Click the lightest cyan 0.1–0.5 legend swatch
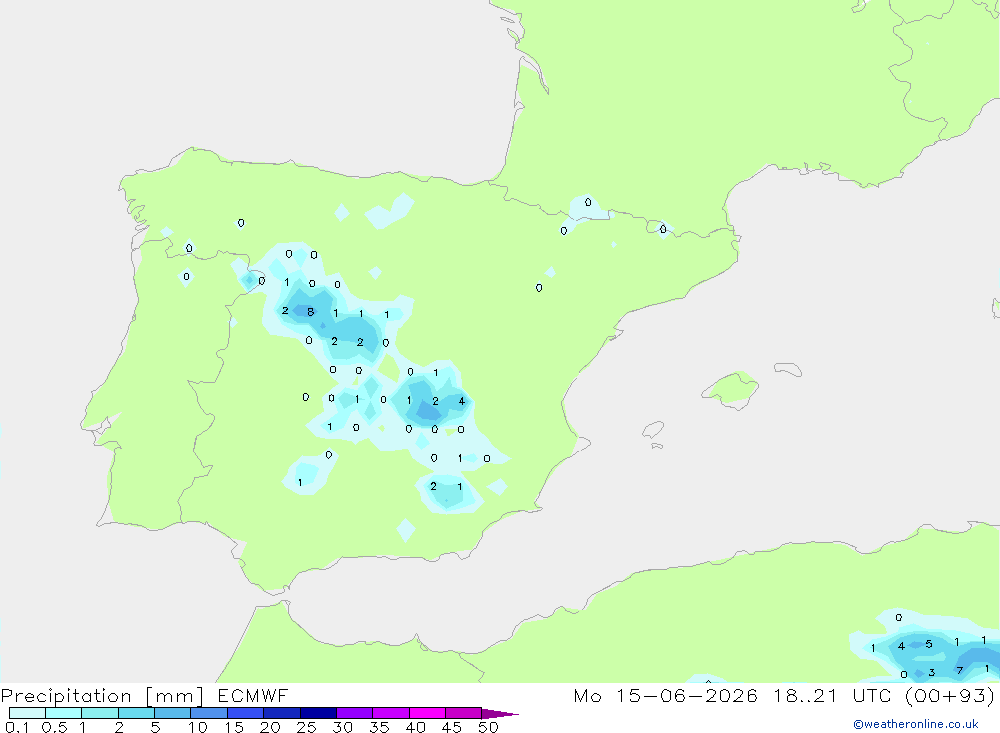The image size is (1000, 733). pyautogui.click(x=27, y=713)
